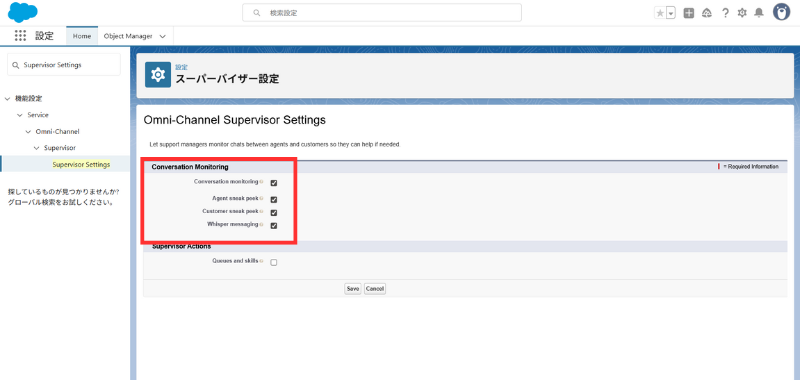Expand the Object Manager tab dropdown chevron
Screen dimensions: 800x380
163,36
